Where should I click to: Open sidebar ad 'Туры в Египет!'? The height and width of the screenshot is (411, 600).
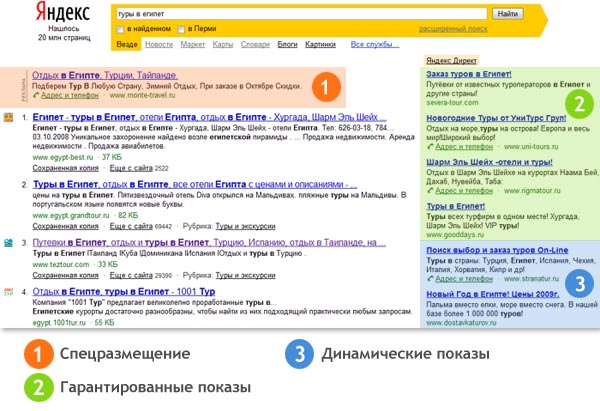455,206
